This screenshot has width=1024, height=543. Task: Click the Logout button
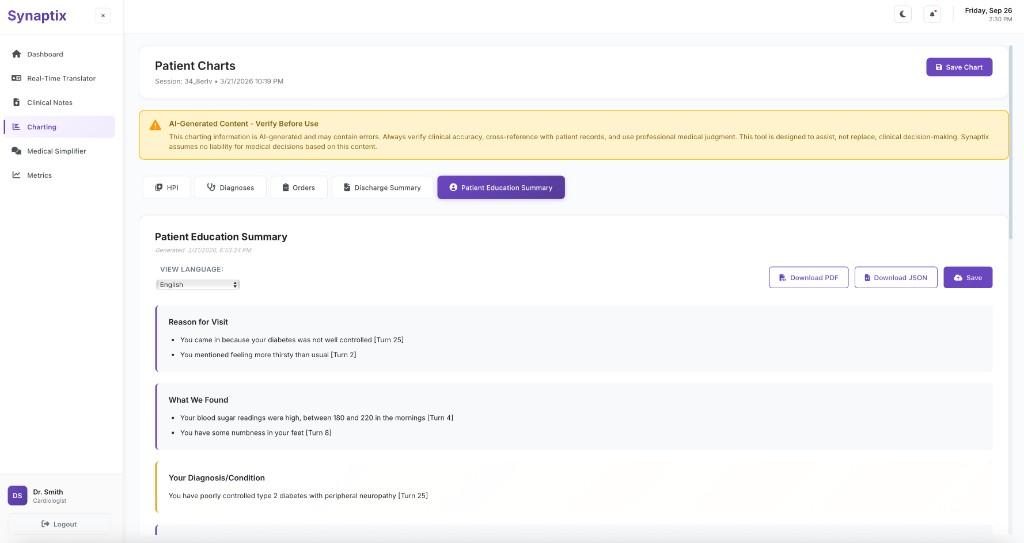coord(59,524)
